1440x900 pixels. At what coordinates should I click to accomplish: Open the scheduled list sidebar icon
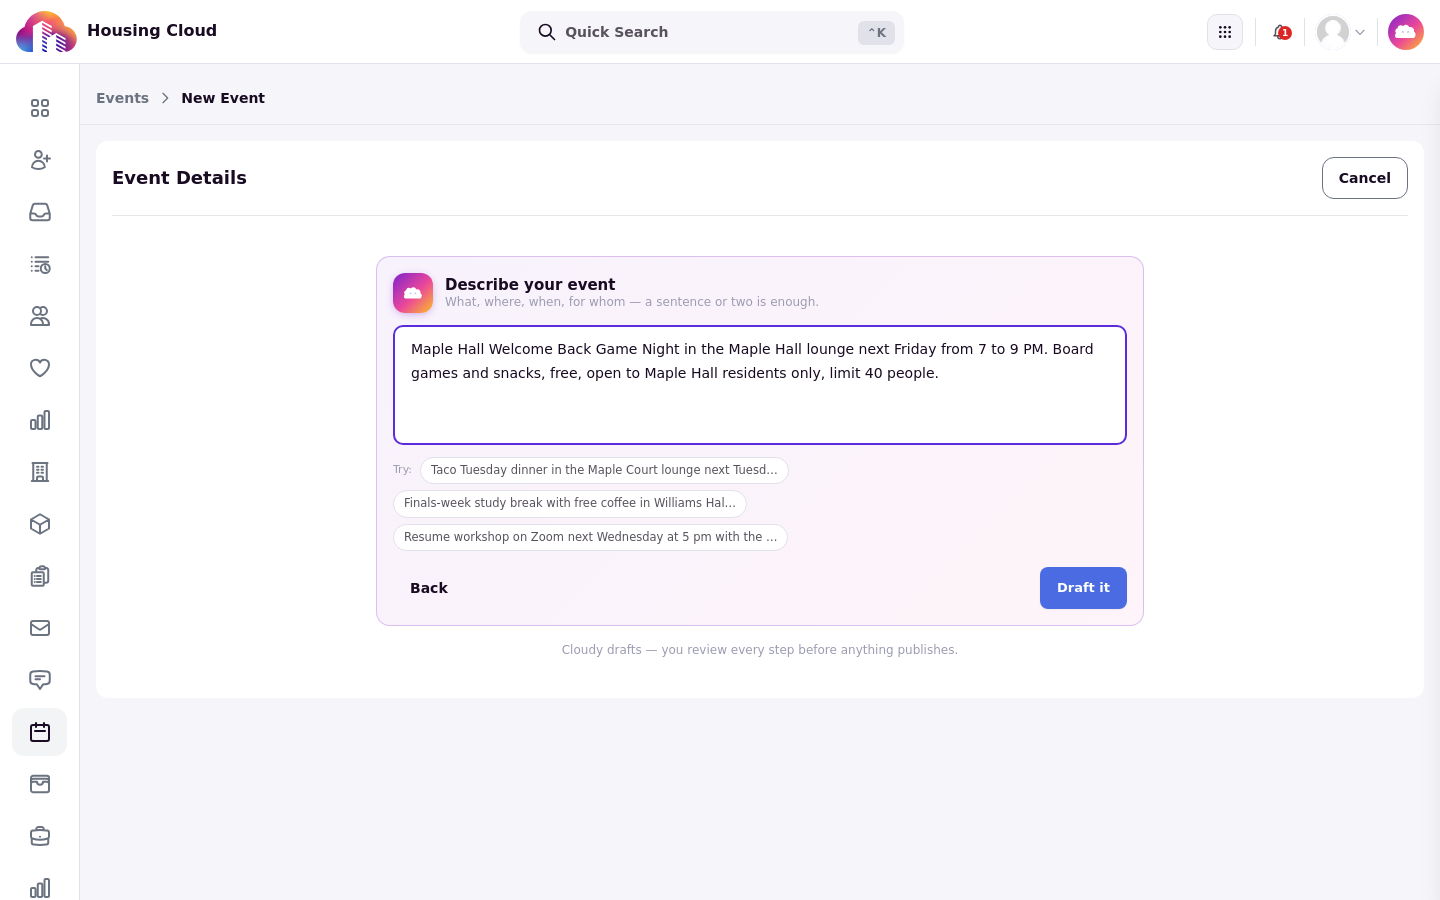tap(40, 264)
